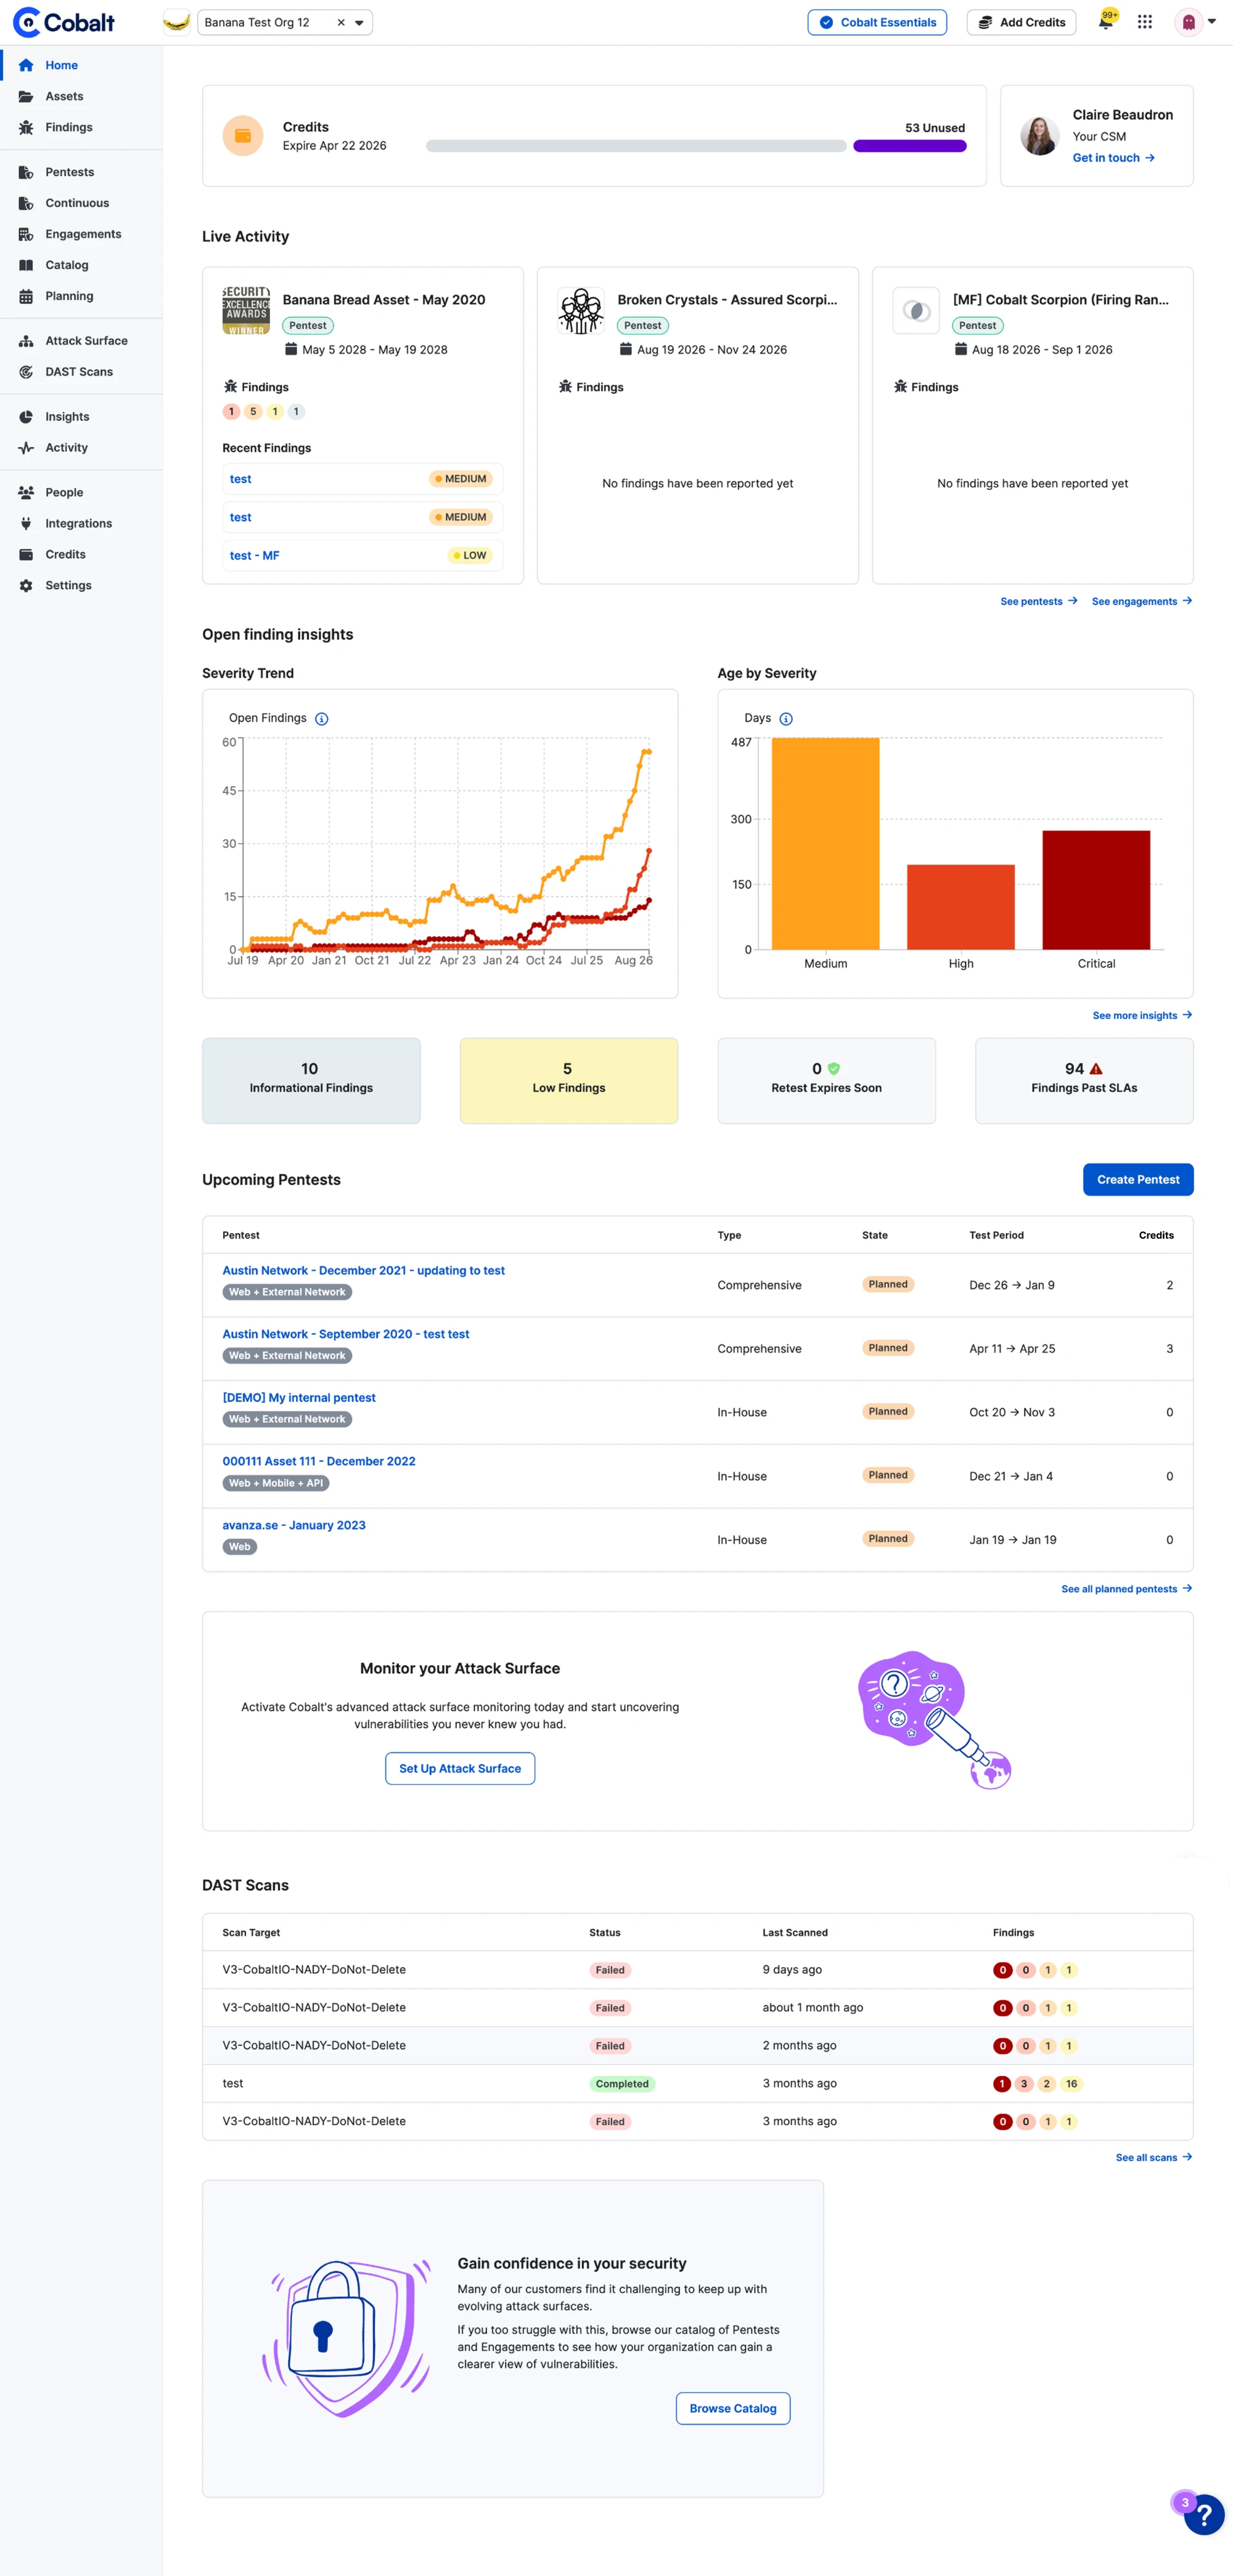Open the apps grid icon
Screen dimensions: 1233x2576
1145,21
